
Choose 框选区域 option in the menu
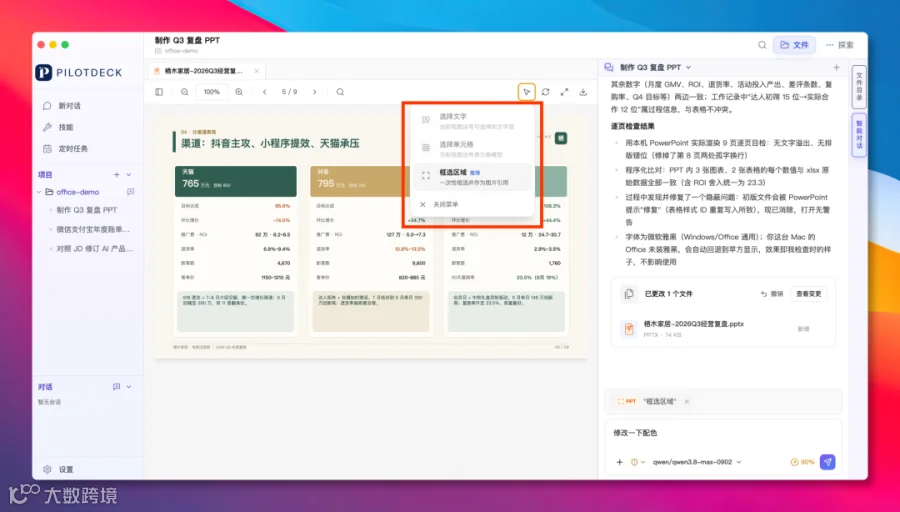click(472, 177)
